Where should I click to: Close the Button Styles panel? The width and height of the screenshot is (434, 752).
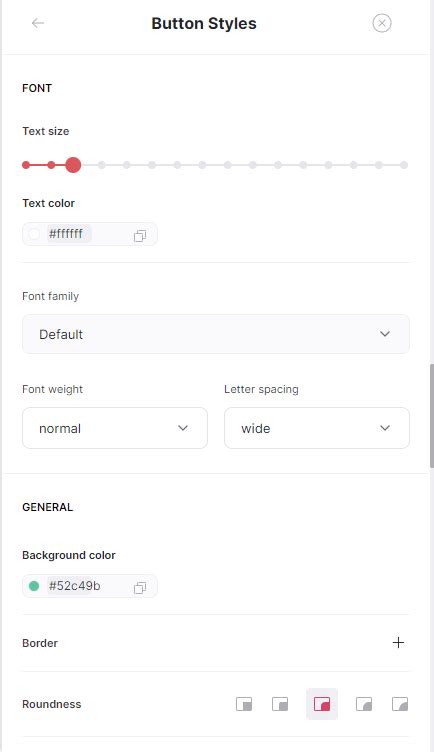click(x=382, y=23)
